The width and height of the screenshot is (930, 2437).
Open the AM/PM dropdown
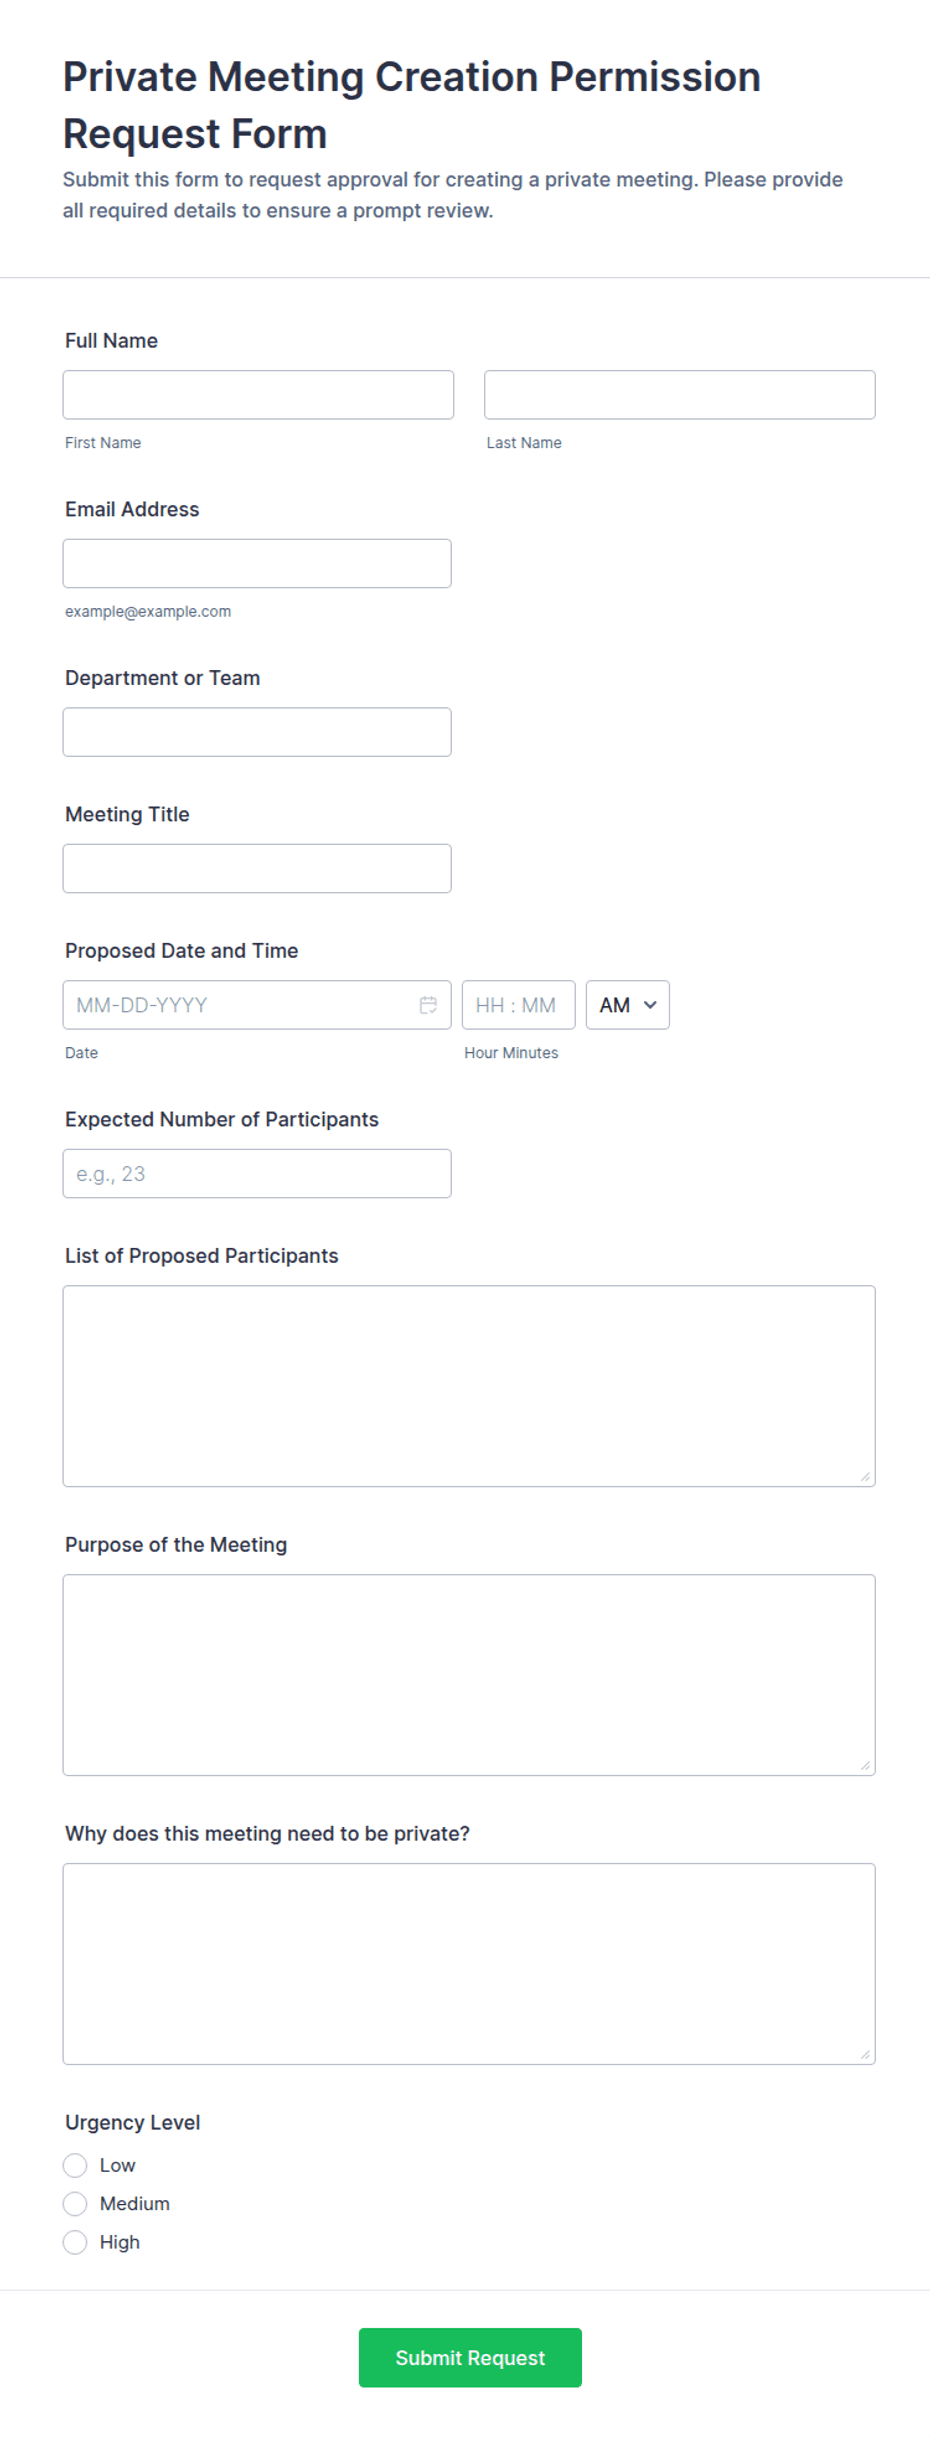coord(627,1005)
